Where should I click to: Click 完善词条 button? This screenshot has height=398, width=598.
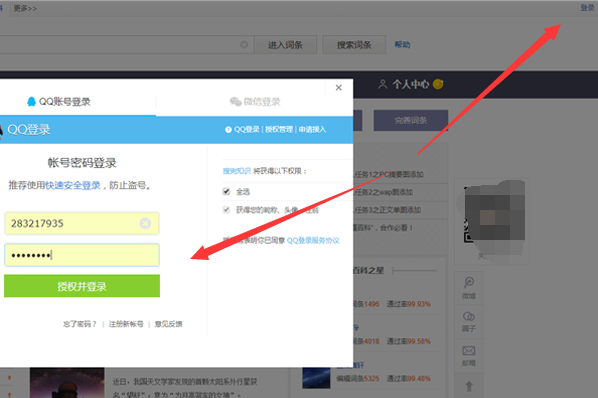click(x=411, y=120)
